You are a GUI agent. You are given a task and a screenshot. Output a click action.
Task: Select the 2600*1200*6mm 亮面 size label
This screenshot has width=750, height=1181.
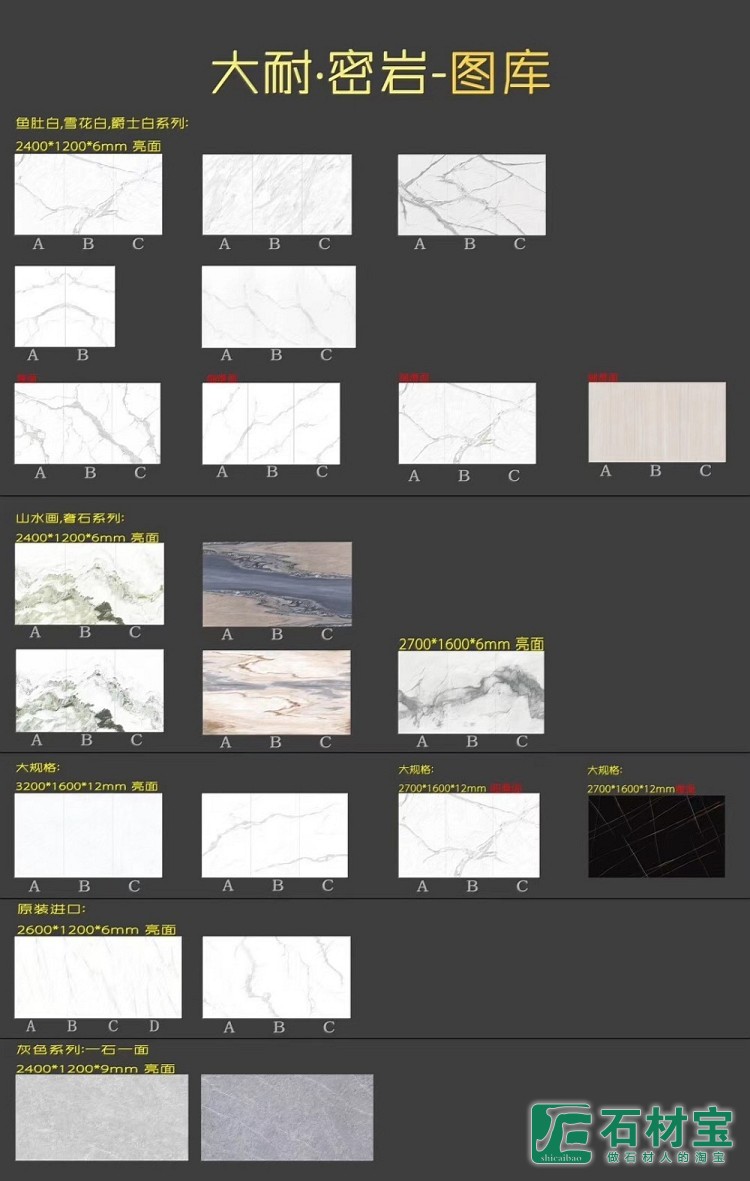click(x=96, y=929)
